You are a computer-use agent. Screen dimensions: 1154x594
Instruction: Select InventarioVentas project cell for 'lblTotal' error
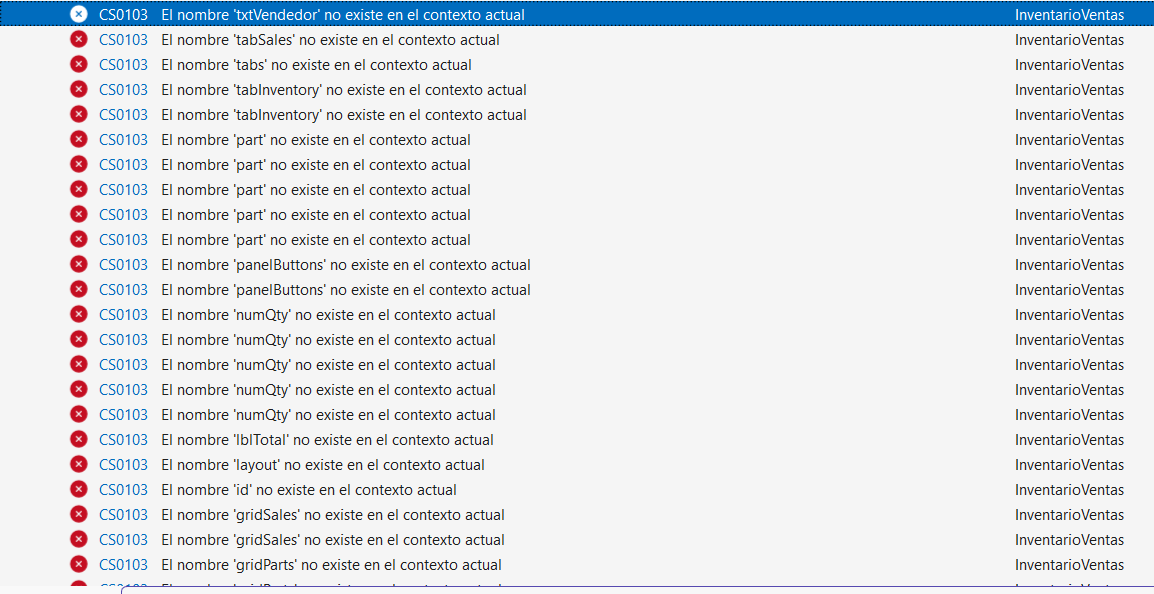click(1069, 440)
